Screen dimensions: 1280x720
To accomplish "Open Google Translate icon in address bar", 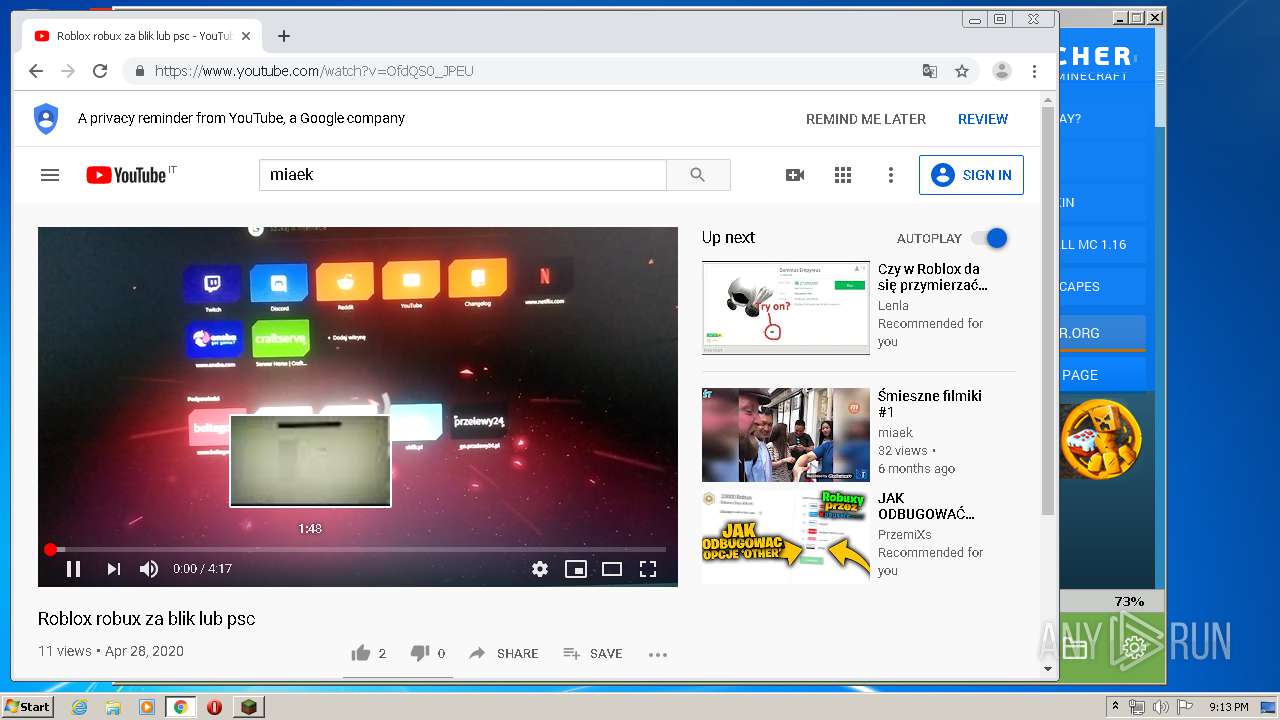I will point(930,71).
